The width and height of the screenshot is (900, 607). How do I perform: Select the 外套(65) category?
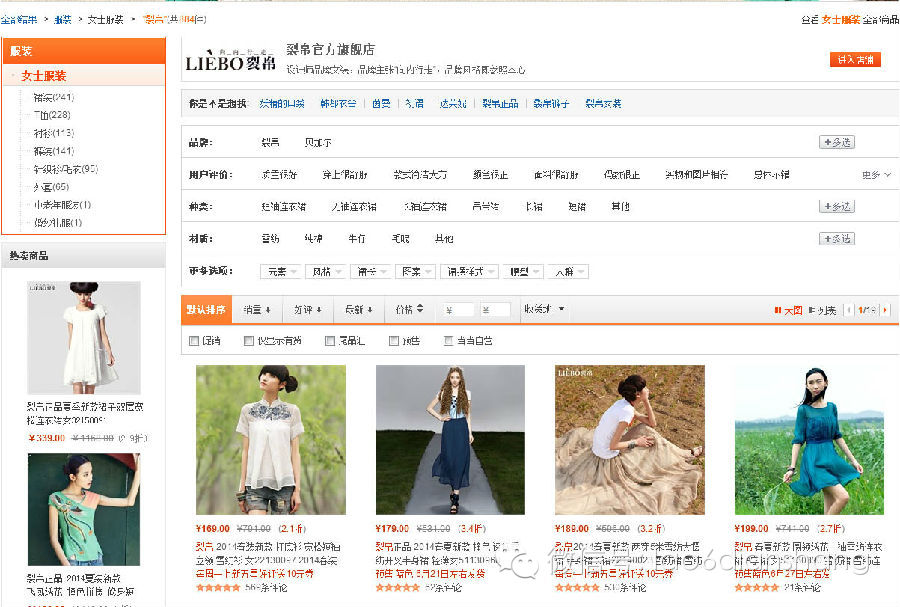pos(52,187)
